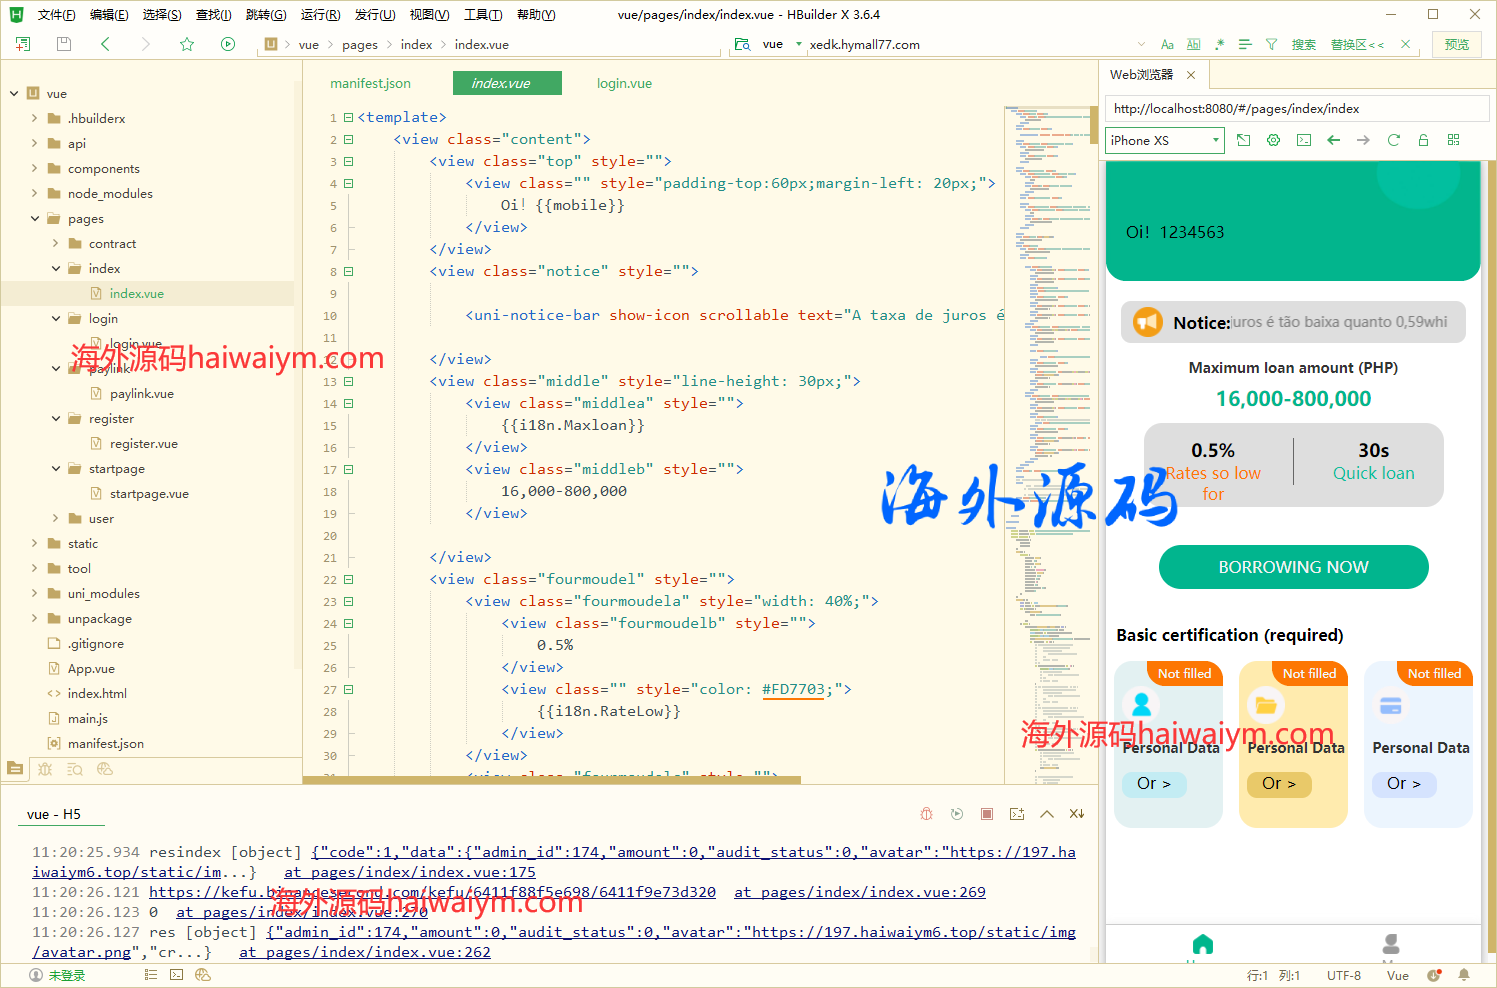Viewport: 1497px width, 988px height.
Task: Click the bookmark star icon
Action: [x=187, y=44]
